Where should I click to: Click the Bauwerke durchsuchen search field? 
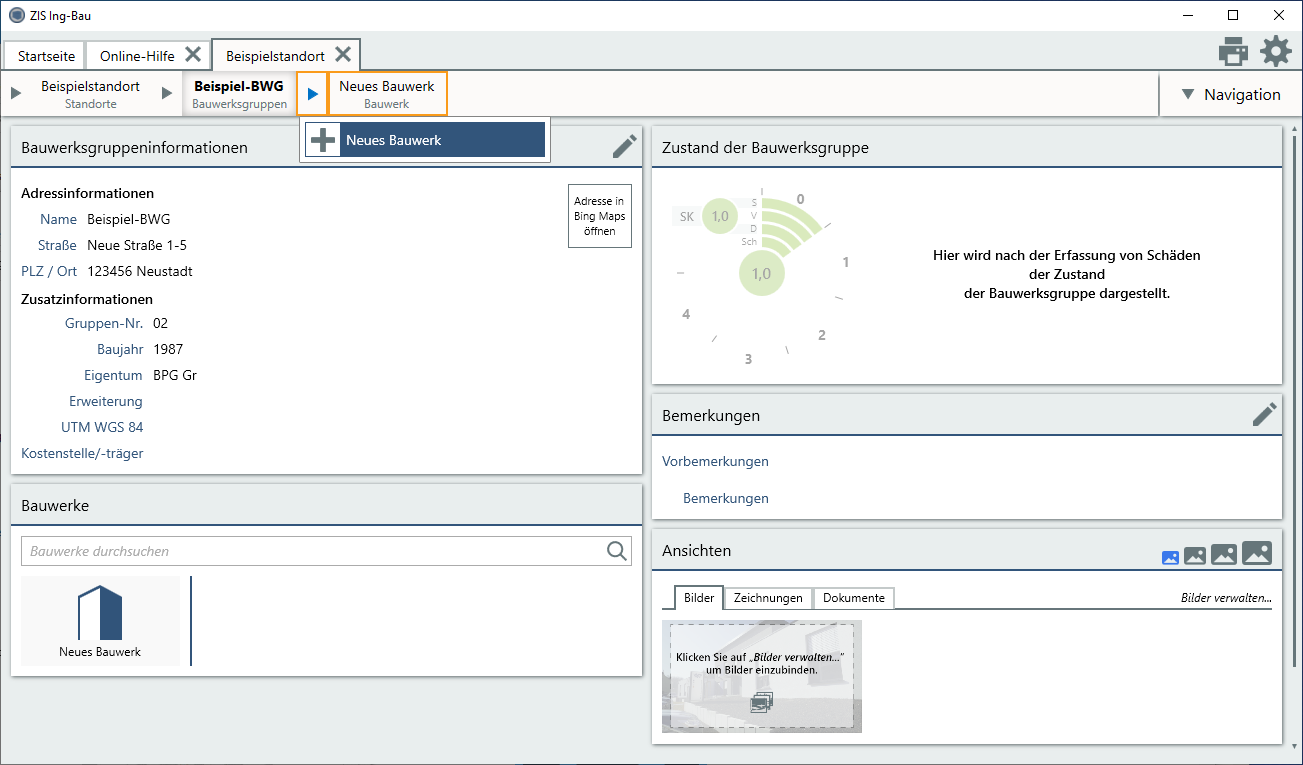click(310, 551)
